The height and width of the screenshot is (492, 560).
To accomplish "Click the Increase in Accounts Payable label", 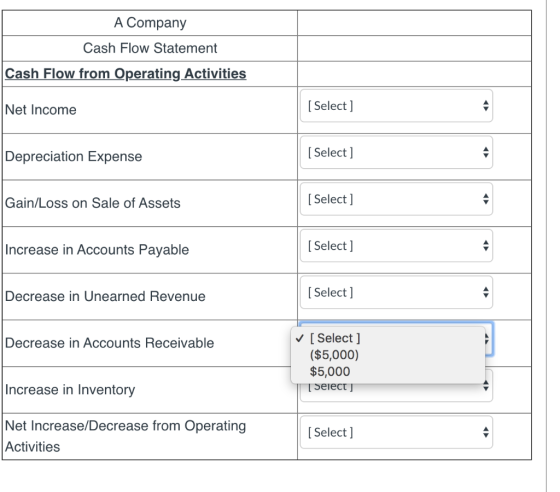I will tap(97, 250).
